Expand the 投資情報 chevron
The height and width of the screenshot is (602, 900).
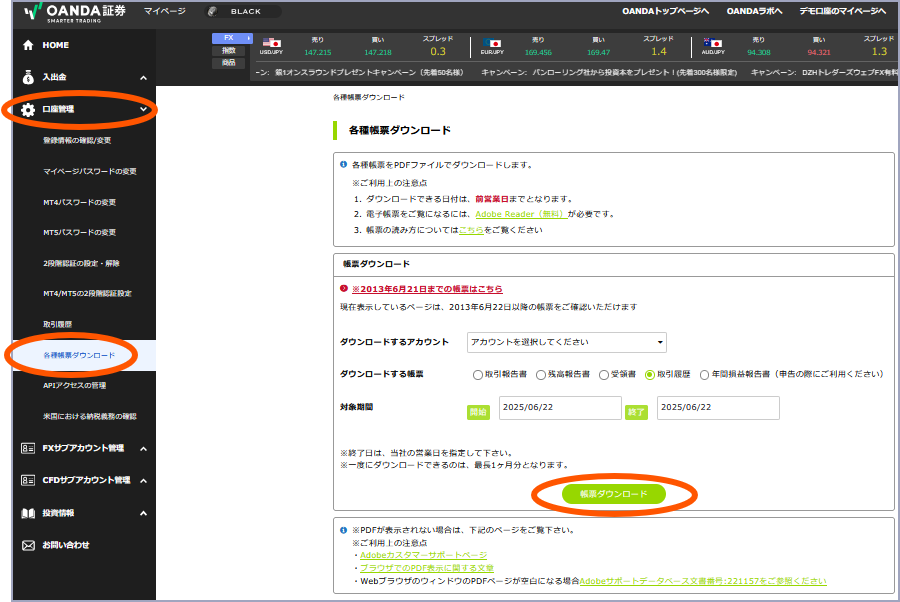pos(143,514)
